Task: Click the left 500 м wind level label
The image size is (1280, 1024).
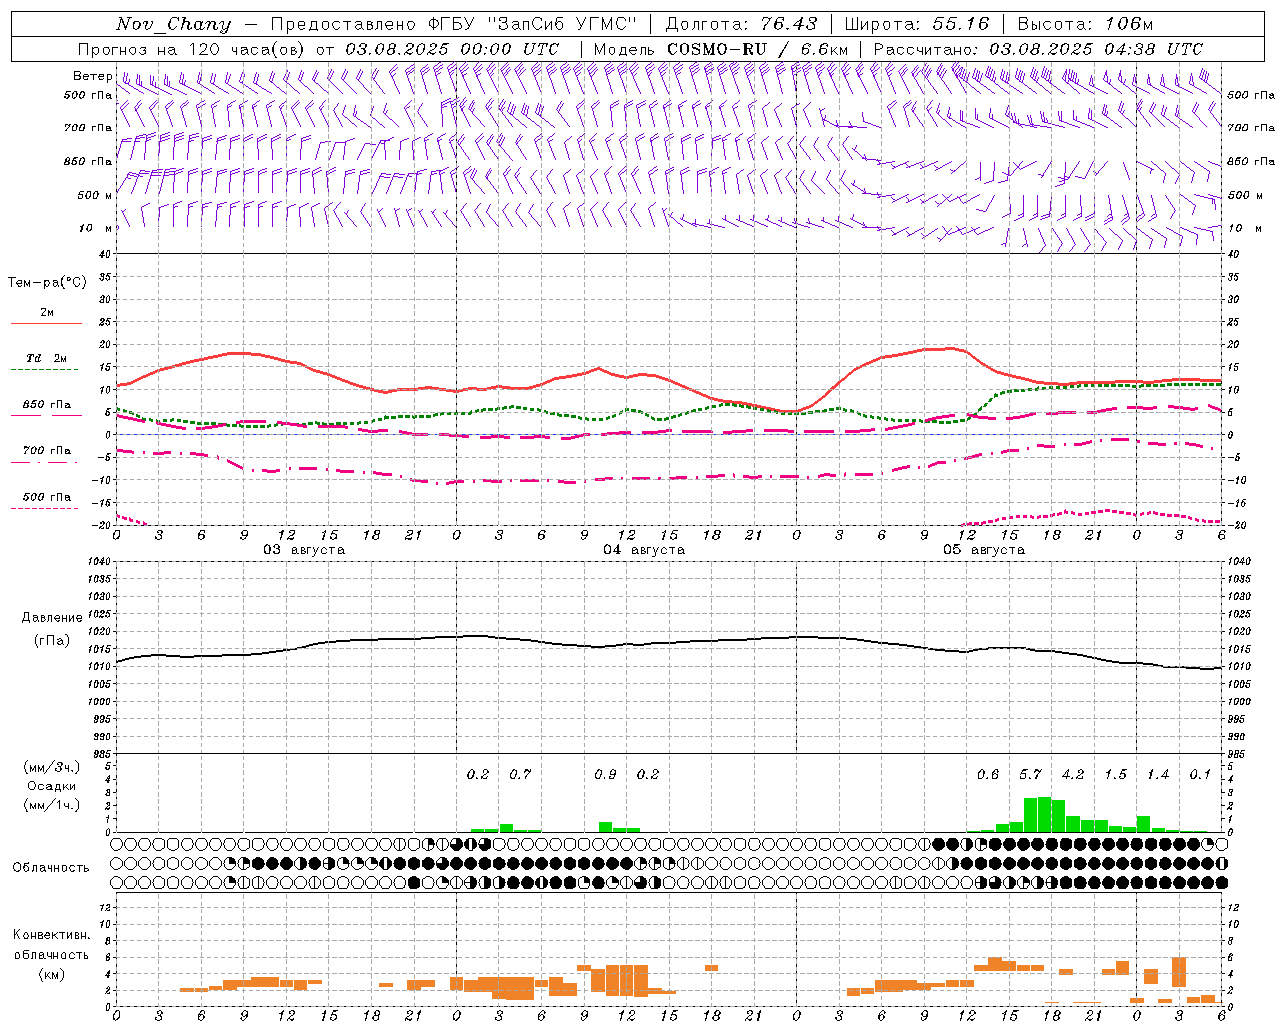Action: pos(96,195)
